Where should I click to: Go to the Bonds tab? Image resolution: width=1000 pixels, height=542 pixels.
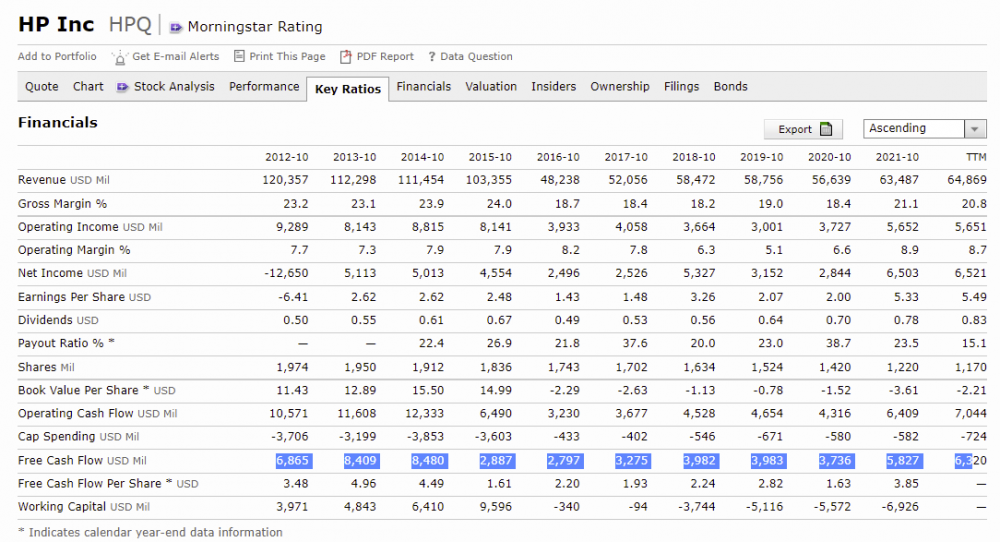click(730, 87)
